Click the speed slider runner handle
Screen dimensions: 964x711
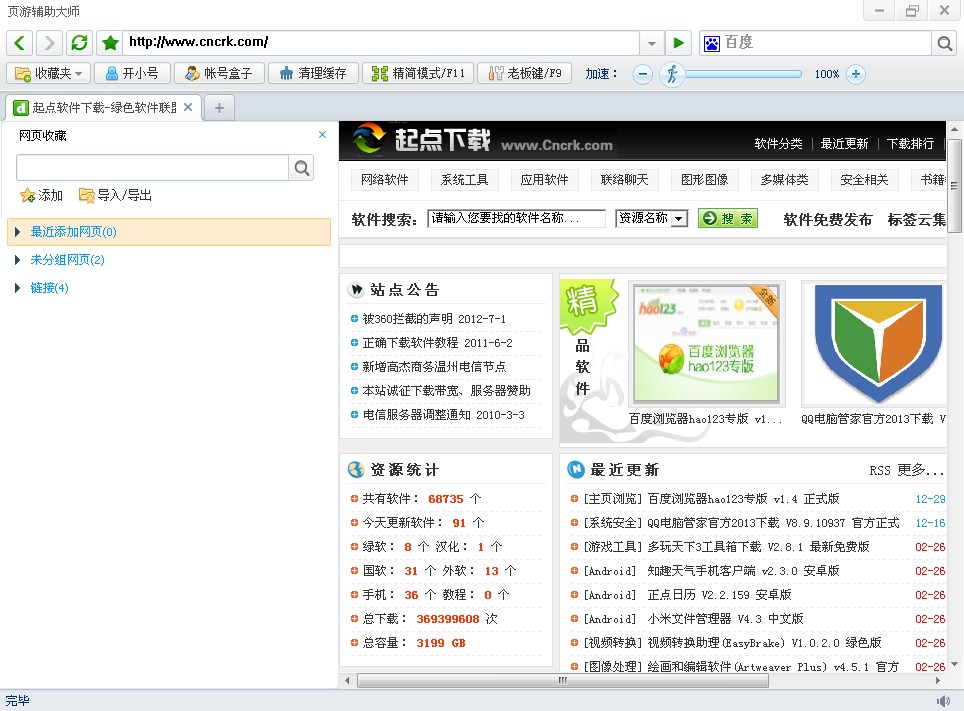click(x=672, y=74)
